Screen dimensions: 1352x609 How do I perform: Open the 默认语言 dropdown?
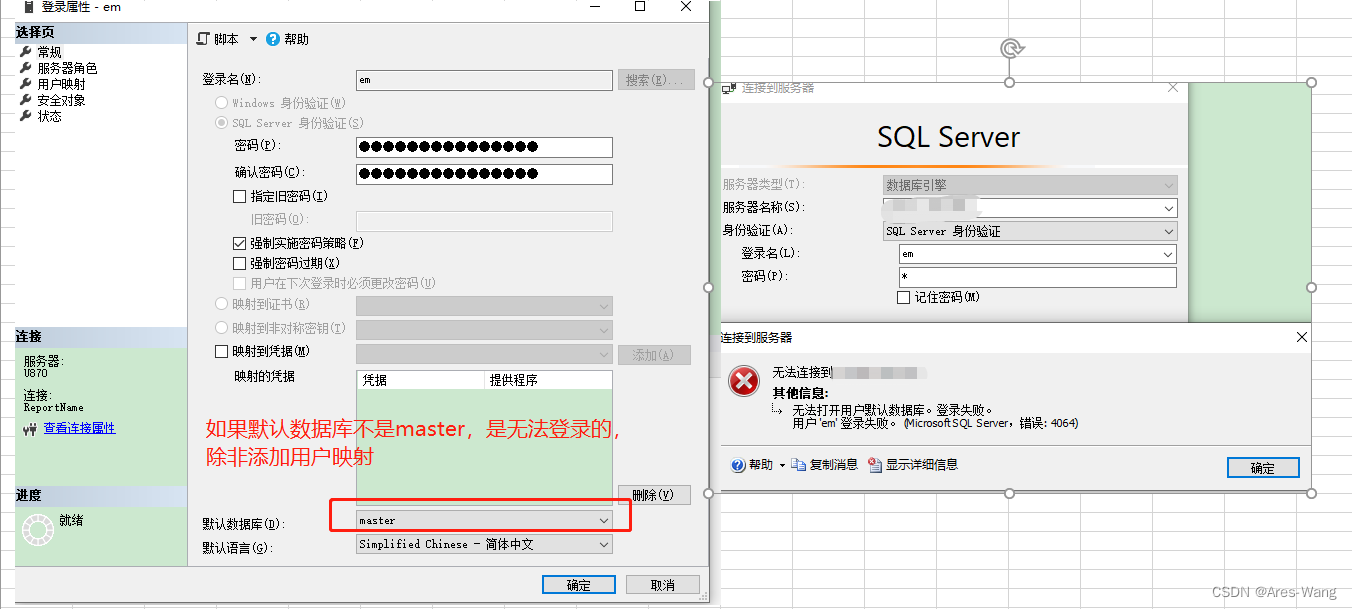coord(484,544)
